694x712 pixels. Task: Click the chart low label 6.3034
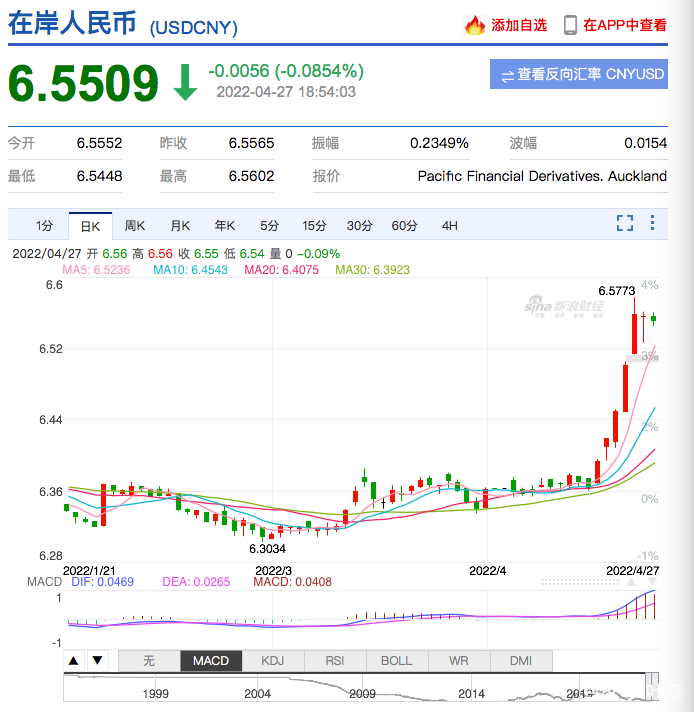268,549
